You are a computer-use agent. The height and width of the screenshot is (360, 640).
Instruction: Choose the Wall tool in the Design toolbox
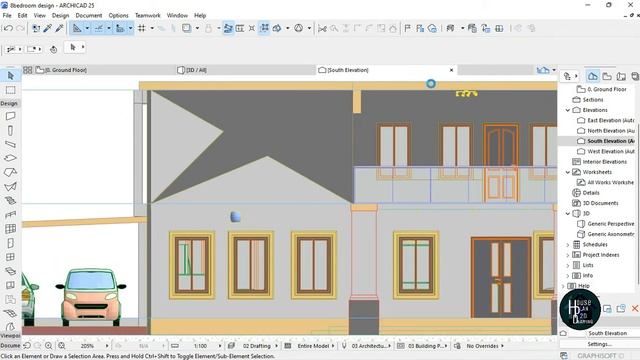(11, 116)
